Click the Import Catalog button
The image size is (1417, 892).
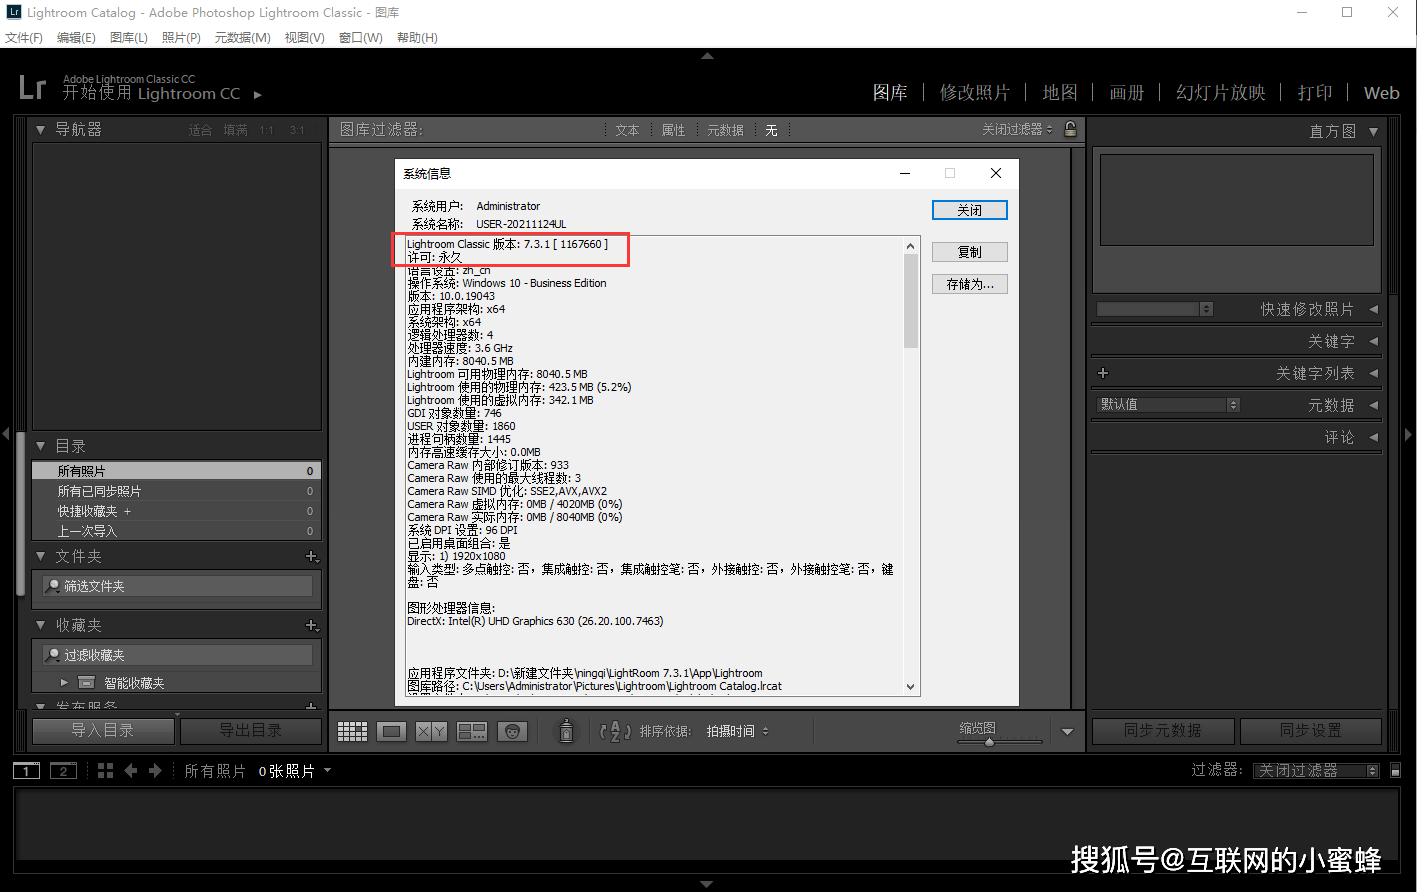(x=103, y=731)
